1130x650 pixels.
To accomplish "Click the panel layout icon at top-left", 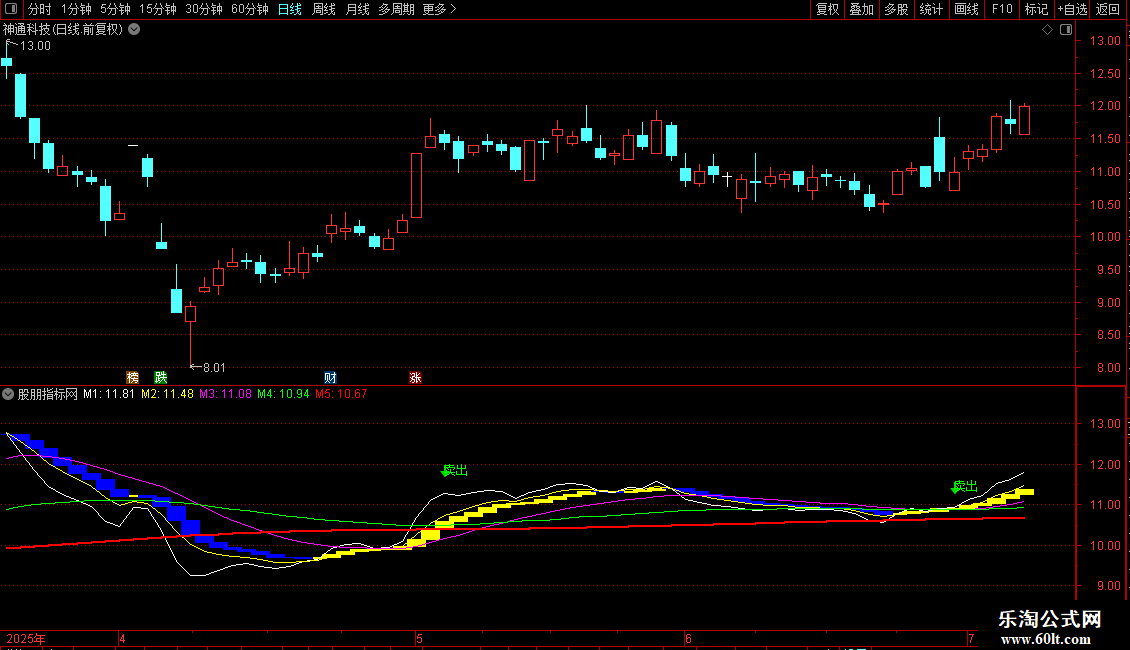I will (x=11, y=9).
